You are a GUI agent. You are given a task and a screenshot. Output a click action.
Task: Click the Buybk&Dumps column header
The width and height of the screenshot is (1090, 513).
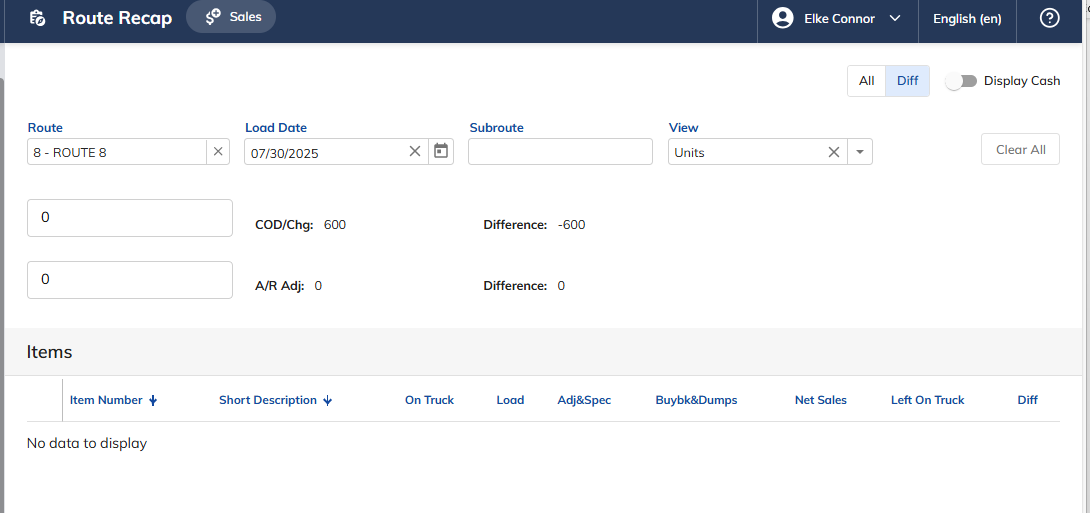(x=697, y=400)
